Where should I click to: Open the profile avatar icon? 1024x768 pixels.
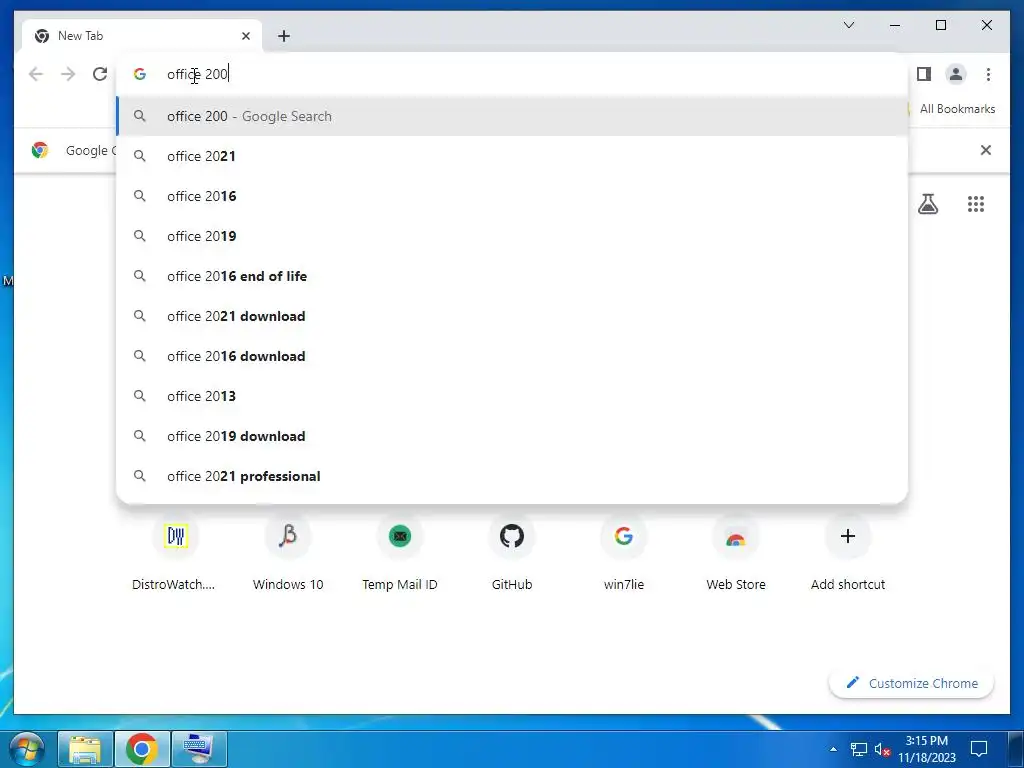coord(955,74)
